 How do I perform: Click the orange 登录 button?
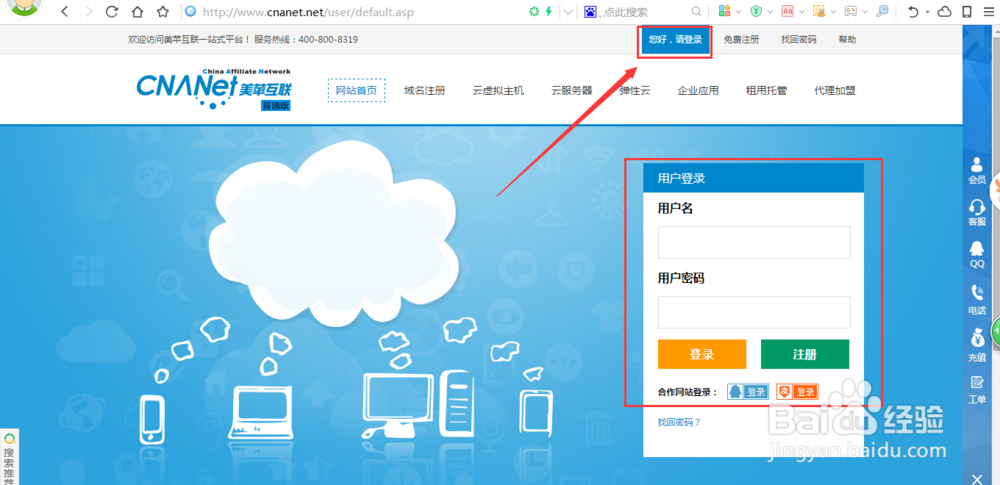[702, 354]
